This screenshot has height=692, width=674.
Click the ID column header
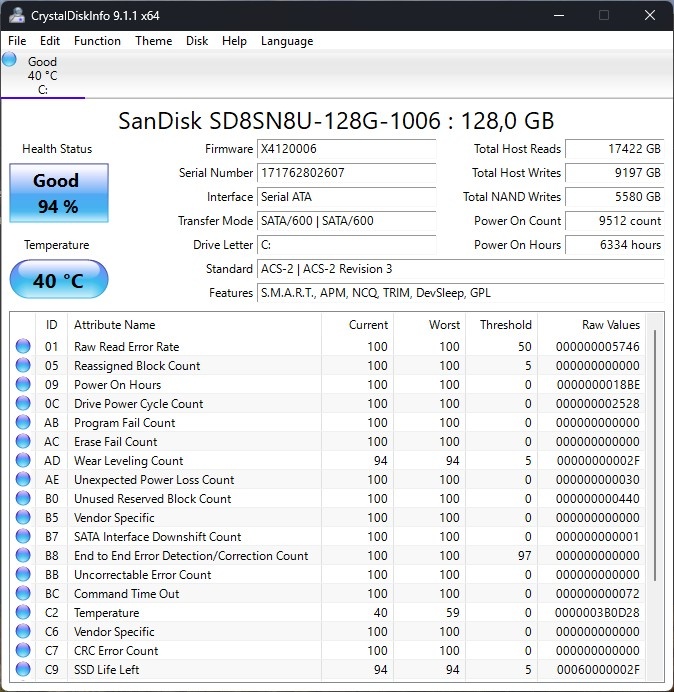click(51, 325)
